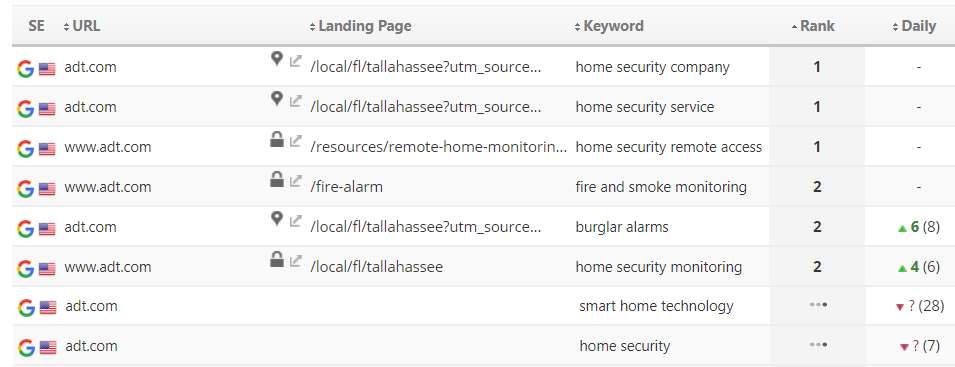Screen dimensions: 955x367
Task: Click Google icon in smart home technology row
Action: 26,307
